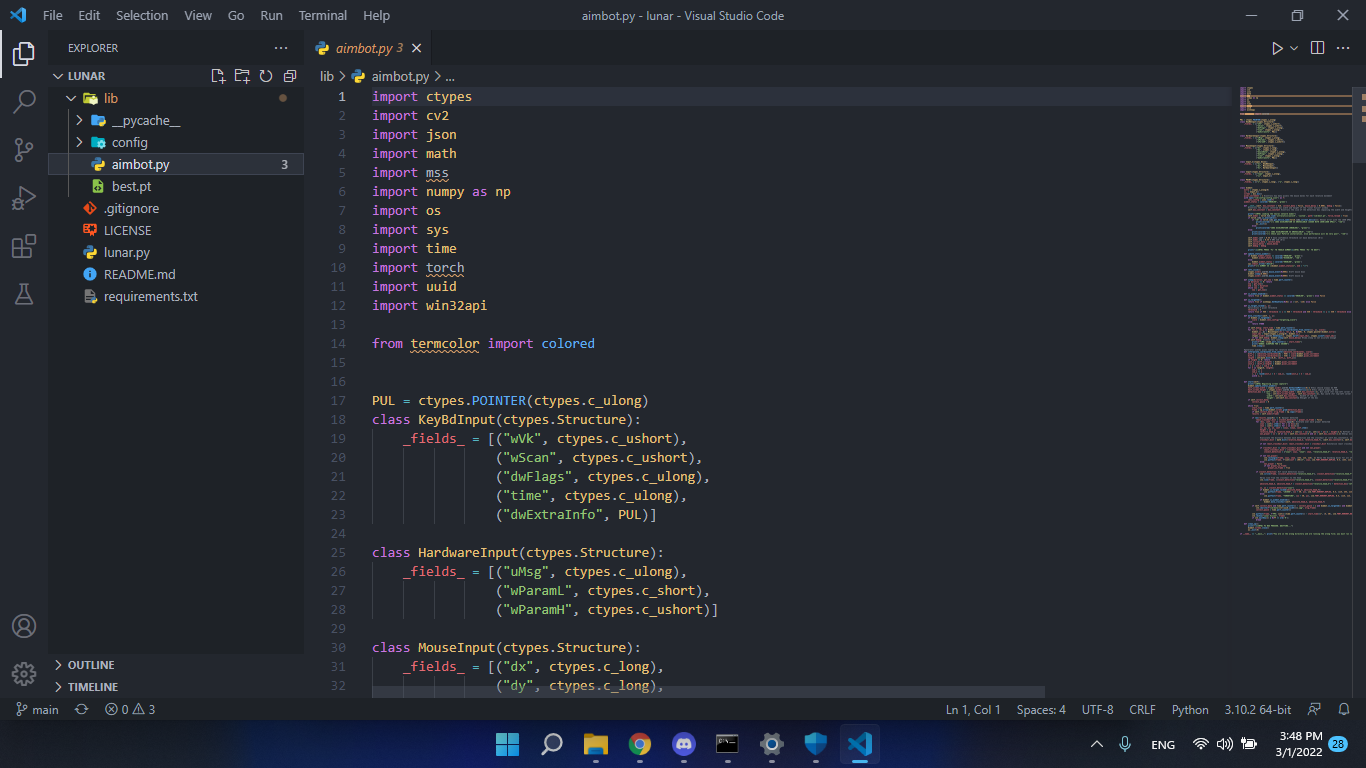
Task: Open the Extensions view
Action: coord(24,246)
